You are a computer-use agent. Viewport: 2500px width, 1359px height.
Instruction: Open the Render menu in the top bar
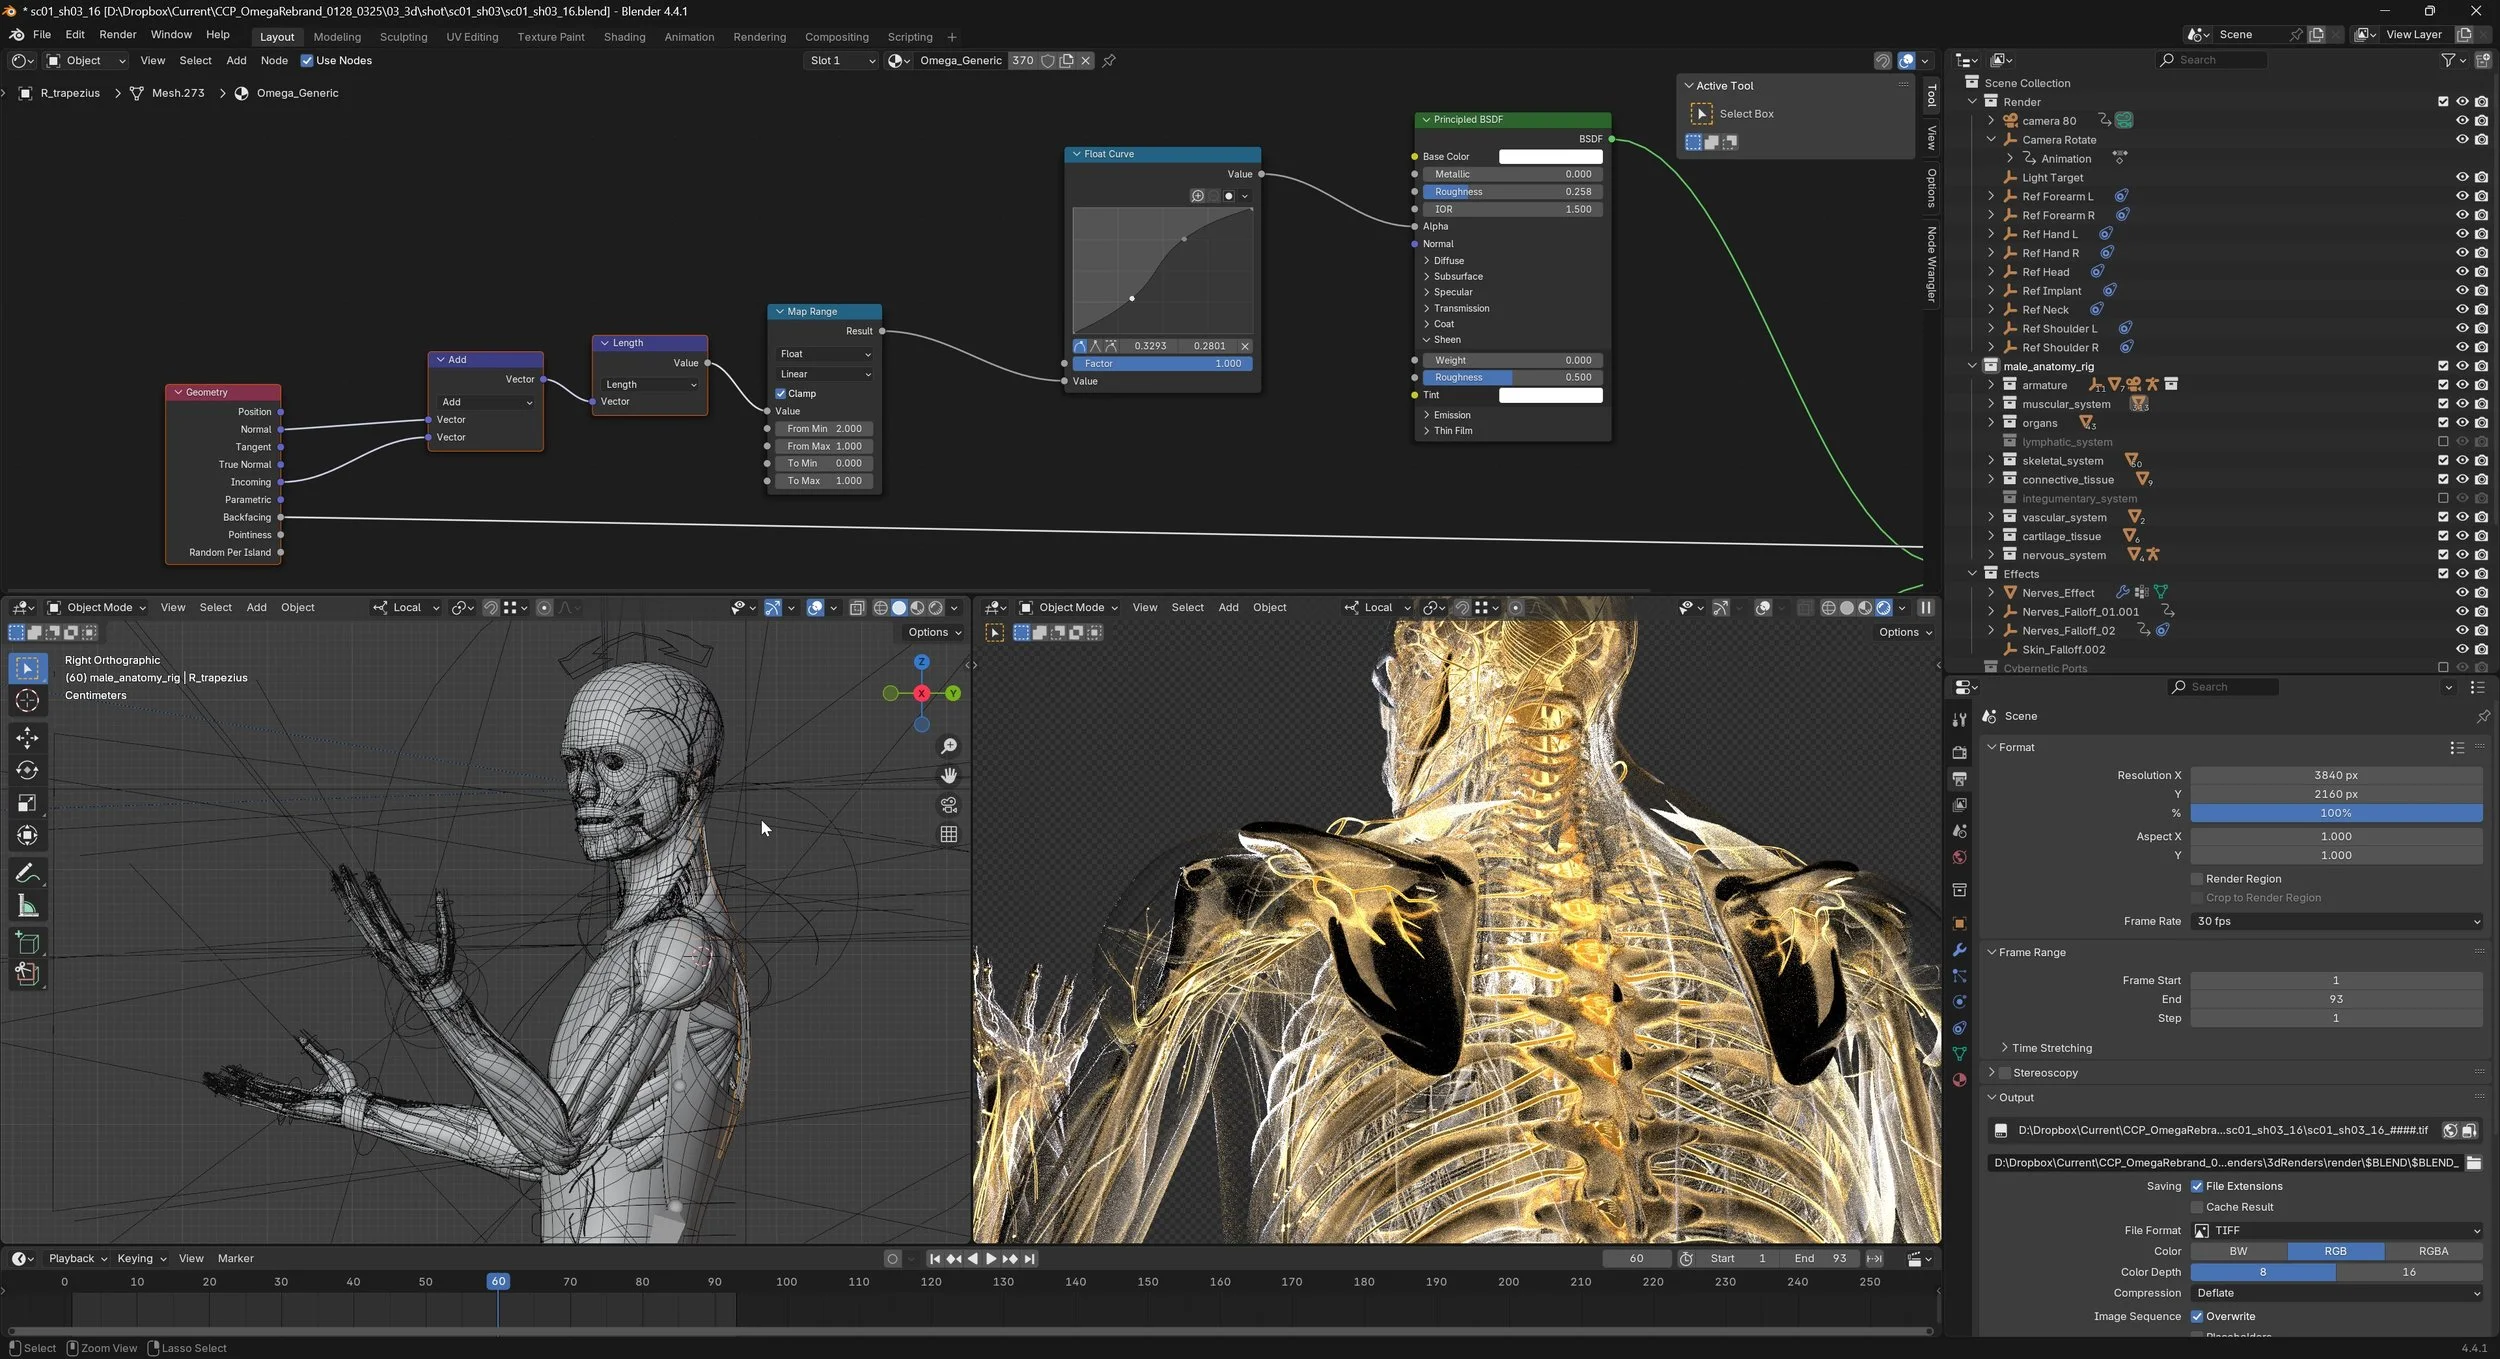point(117,35)
